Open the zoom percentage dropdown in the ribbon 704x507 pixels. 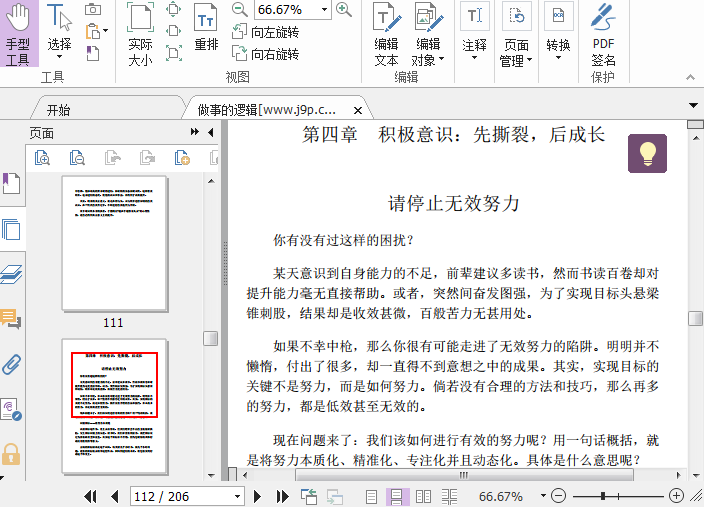click(x=324, y=9)
